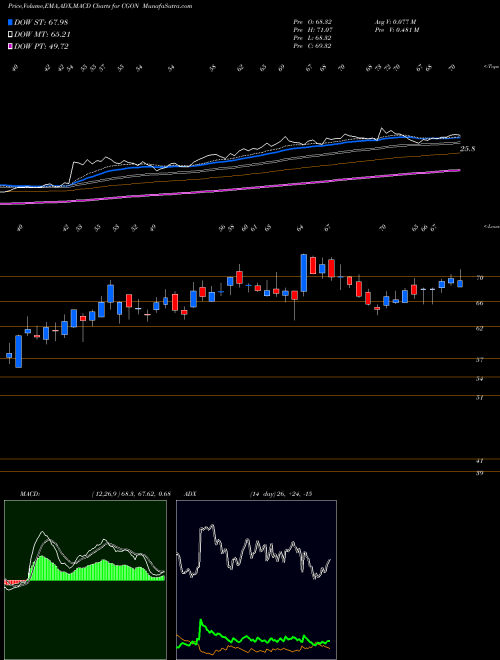Click the Avg V: 0.077 M value
The width and height of the screenshot is (500, 660).
click(x=395, y=22)
